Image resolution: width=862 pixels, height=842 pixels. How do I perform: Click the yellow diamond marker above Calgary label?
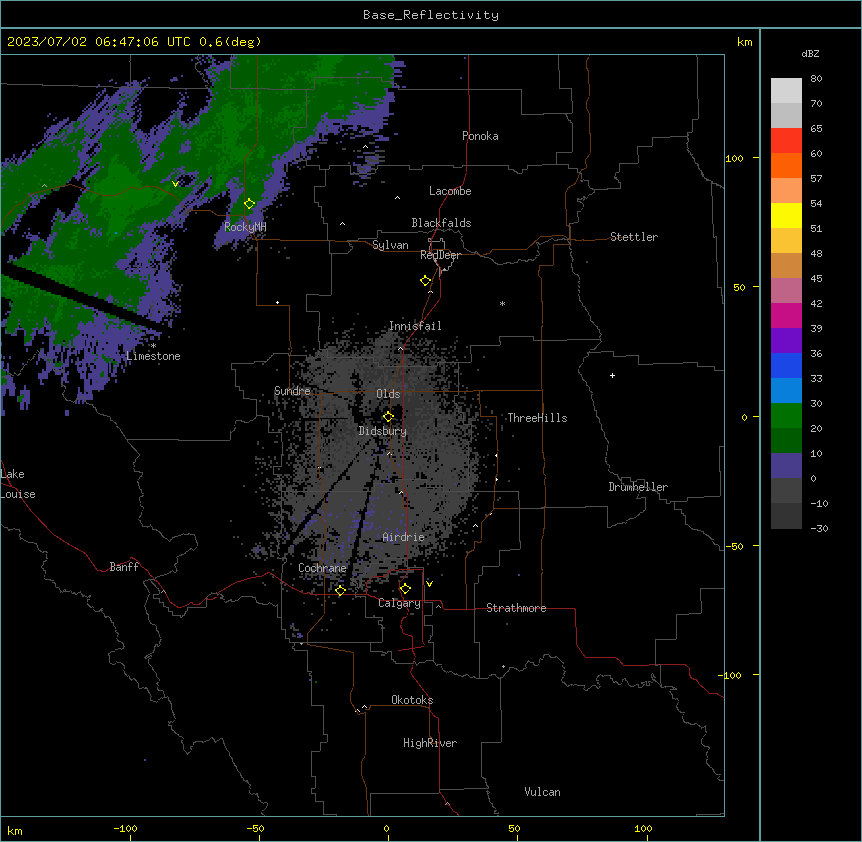click(405, 589)
